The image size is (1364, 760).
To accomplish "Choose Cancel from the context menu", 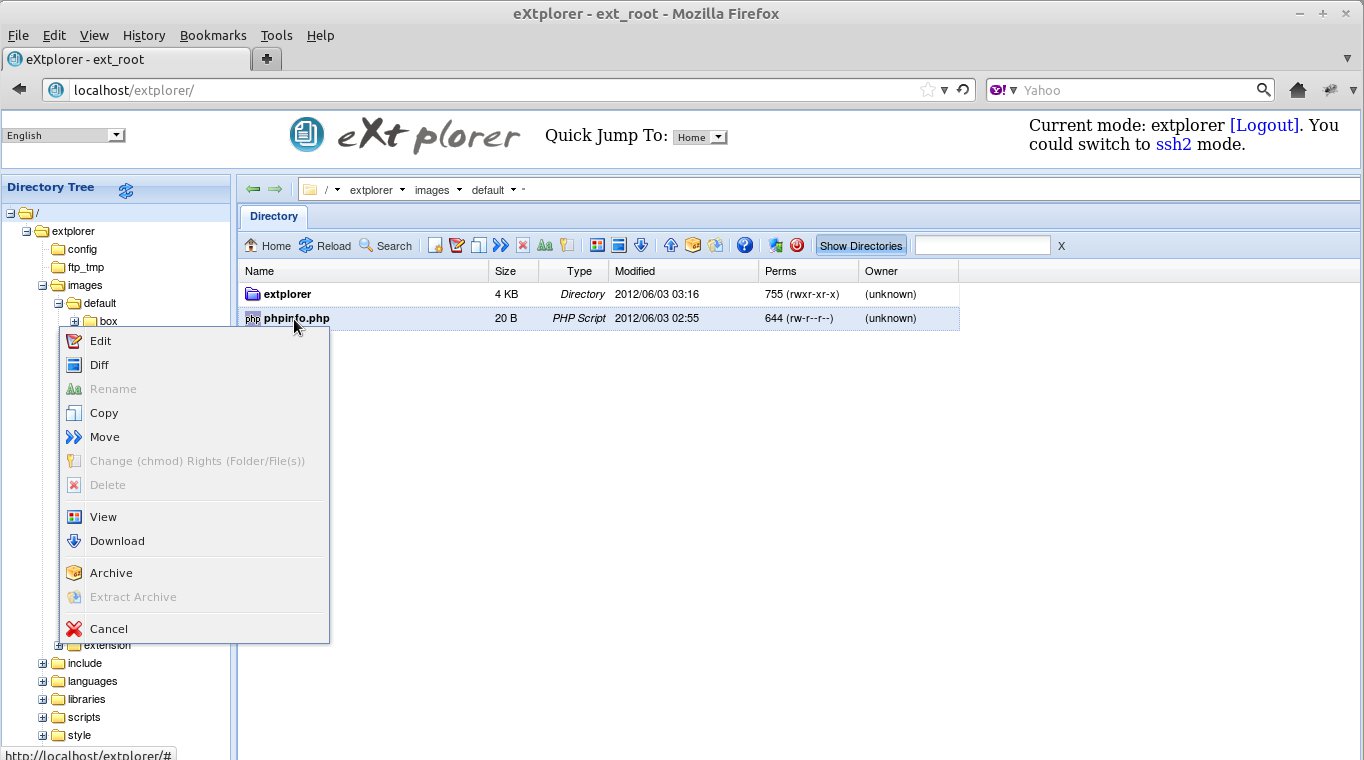I will [x=194, y=629].
